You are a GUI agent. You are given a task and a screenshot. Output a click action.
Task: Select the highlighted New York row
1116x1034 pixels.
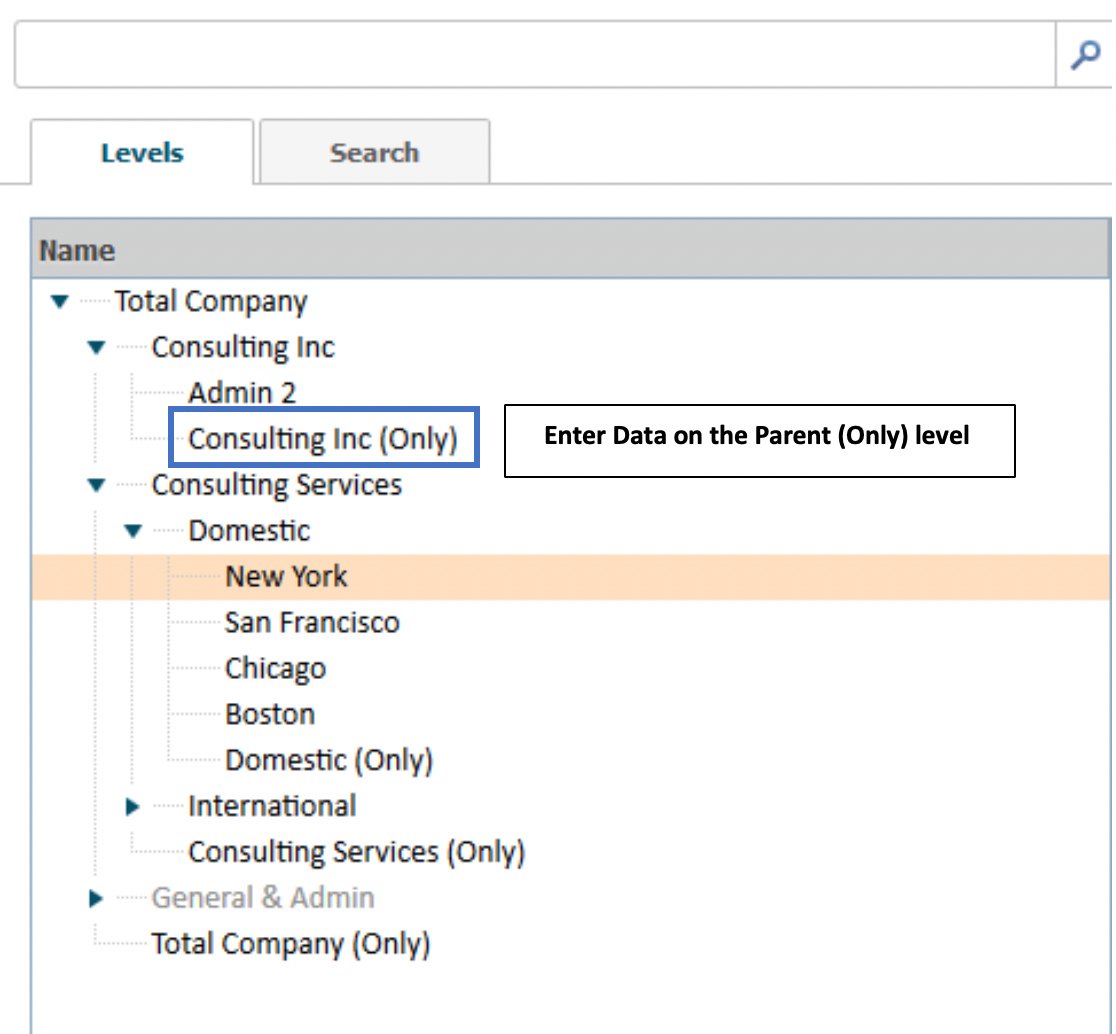click(x=570, y=577)
